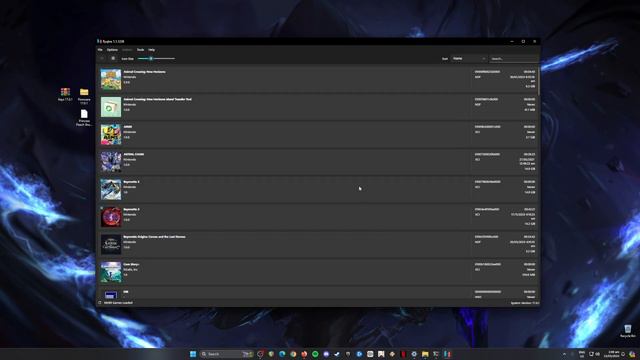Click the Games Loaded status text

118,303
